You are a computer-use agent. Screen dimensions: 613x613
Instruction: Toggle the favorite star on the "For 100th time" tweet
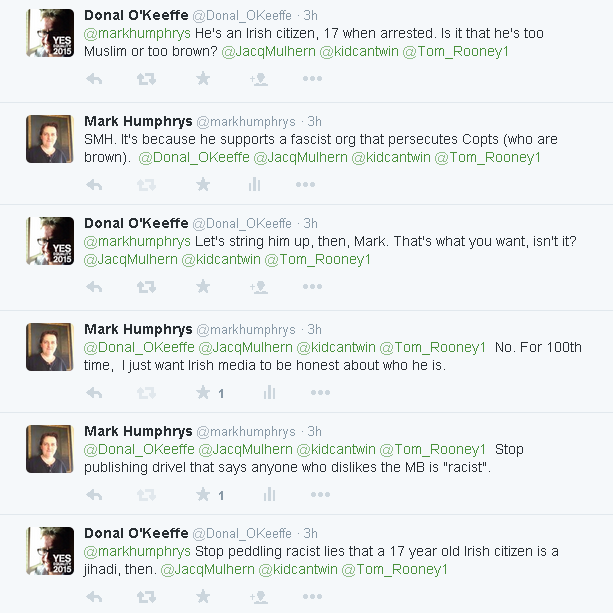[203, 393]
